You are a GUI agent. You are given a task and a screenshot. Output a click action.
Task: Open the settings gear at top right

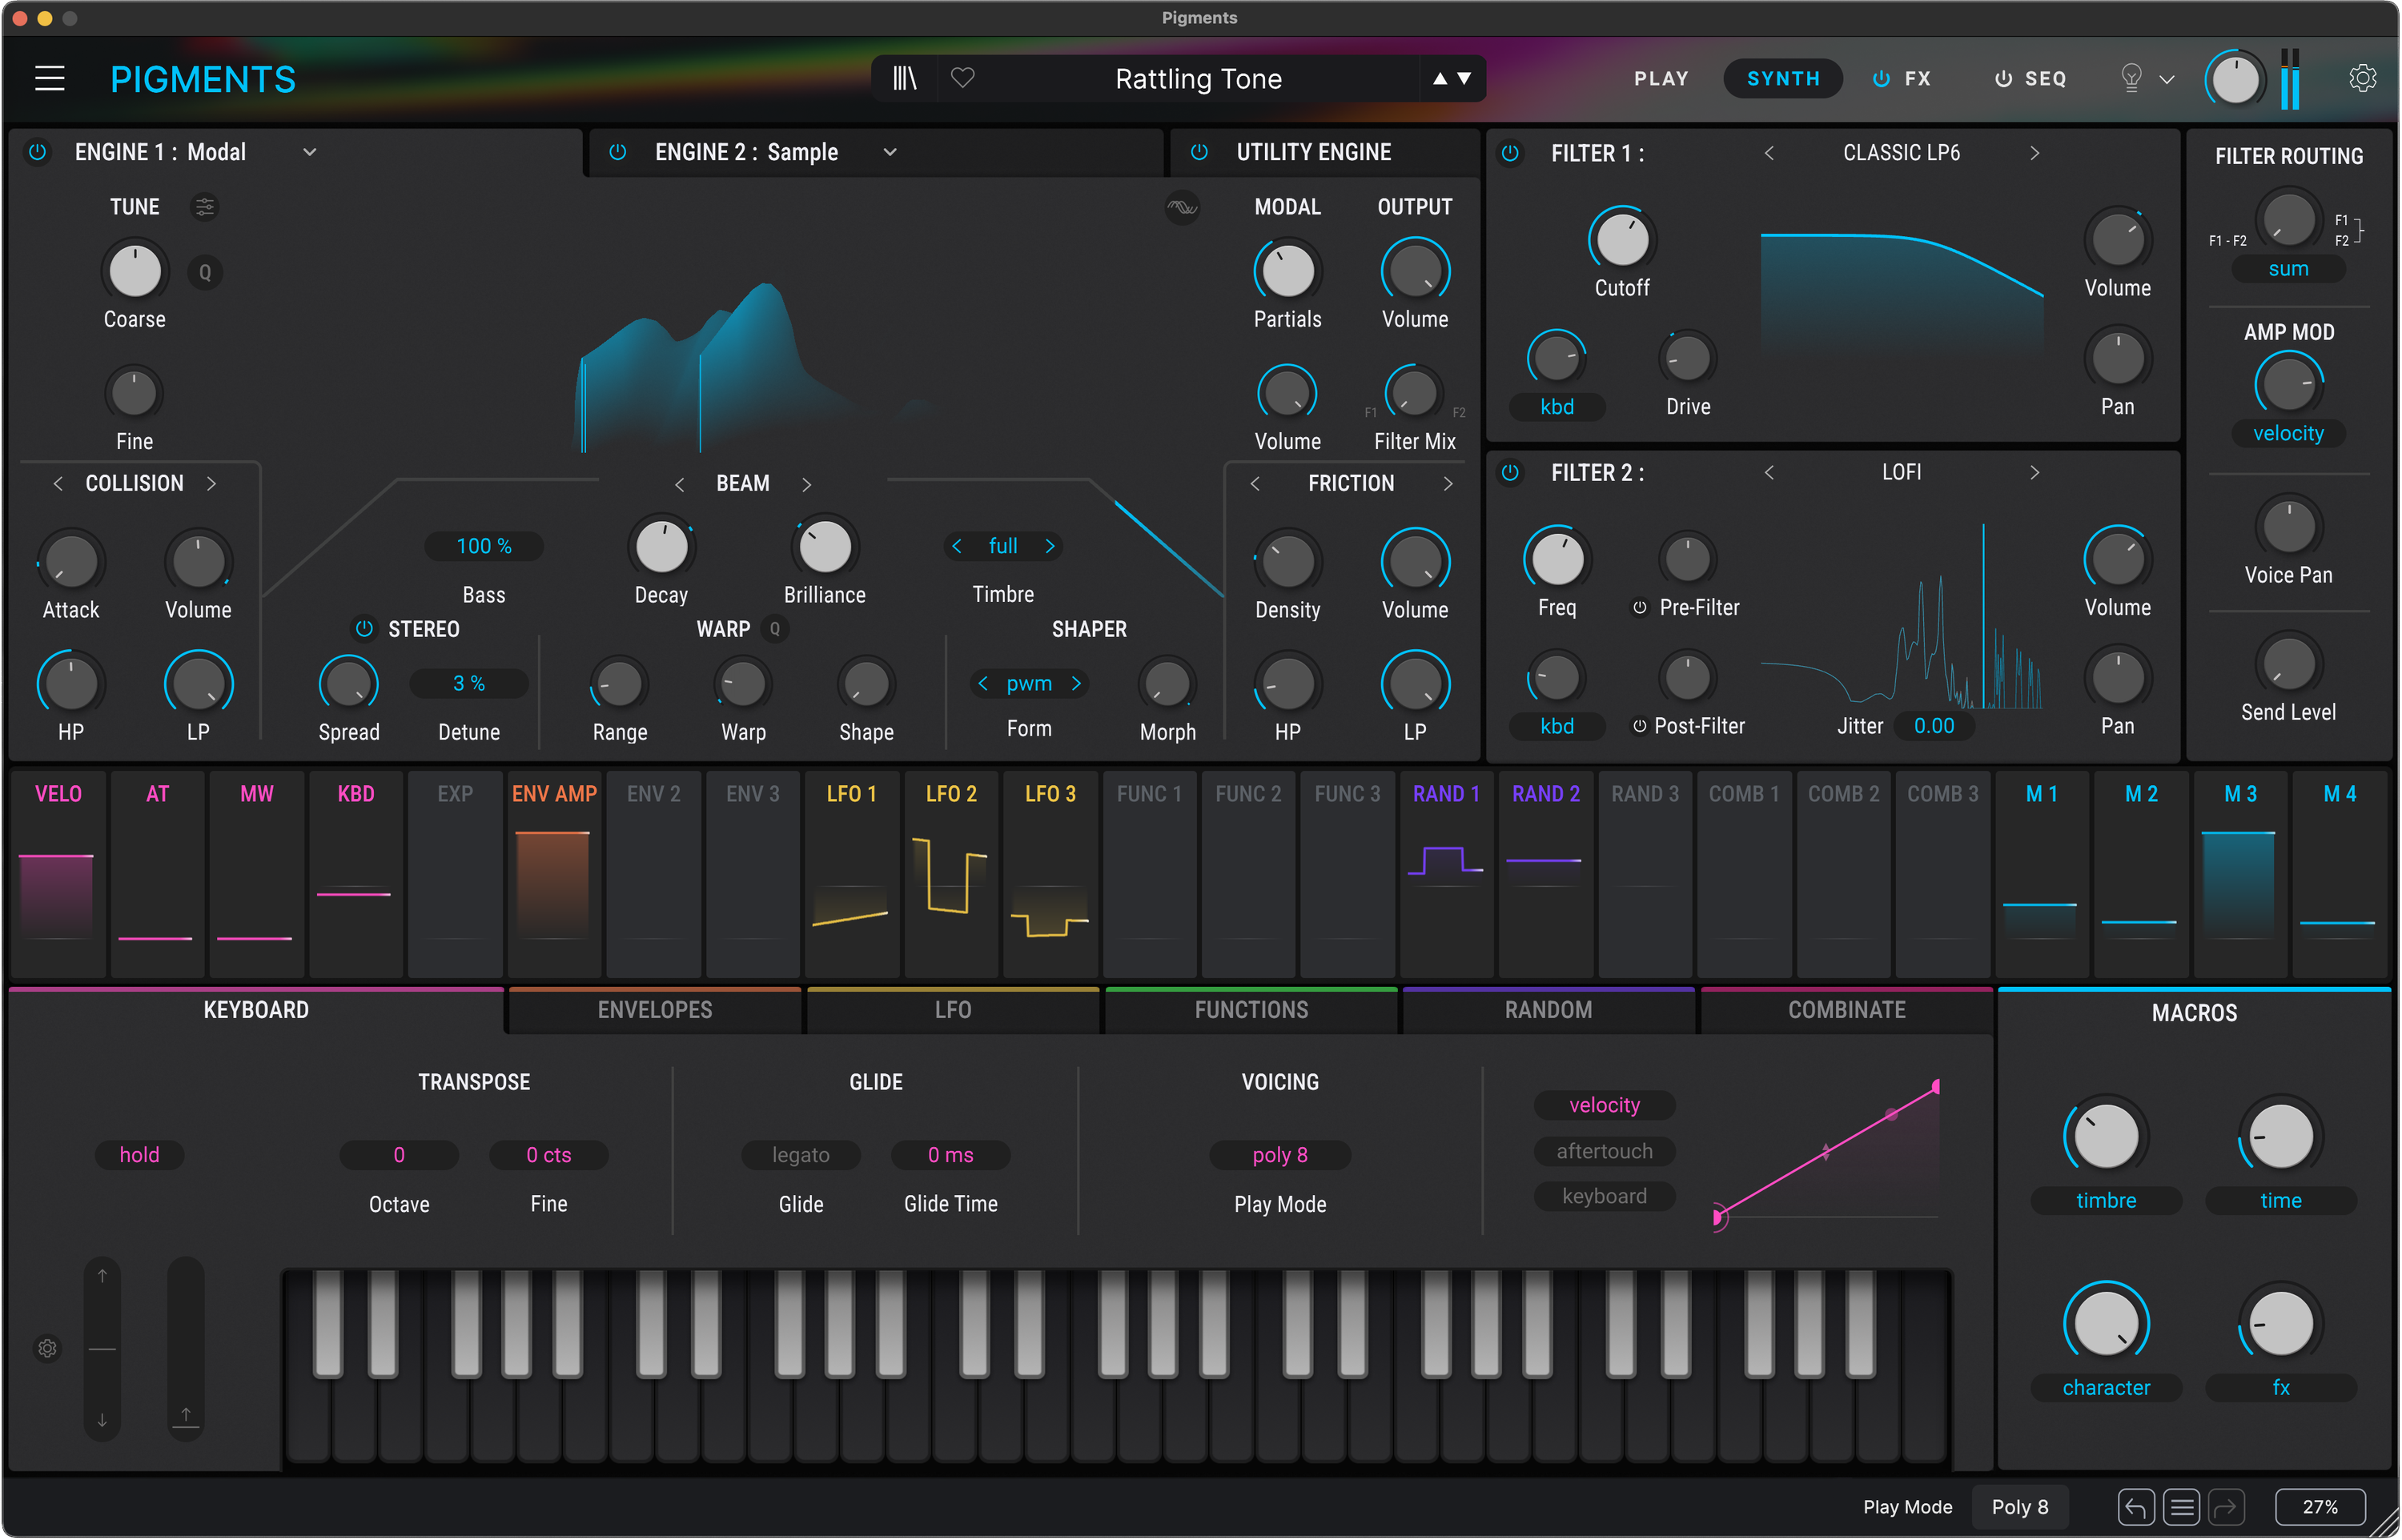click(x=2362, y=78)
